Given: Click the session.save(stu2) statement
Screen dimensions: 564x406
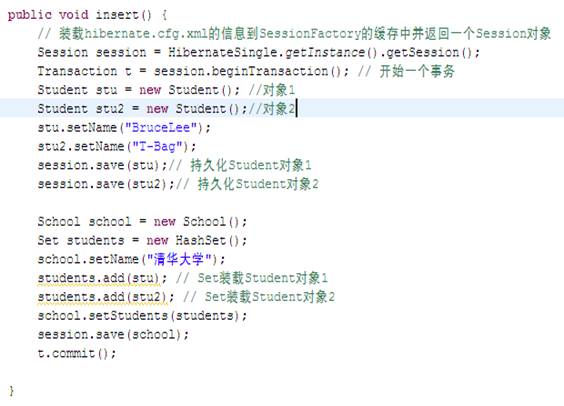Looking at the screenshot, I should pos(106,184).
